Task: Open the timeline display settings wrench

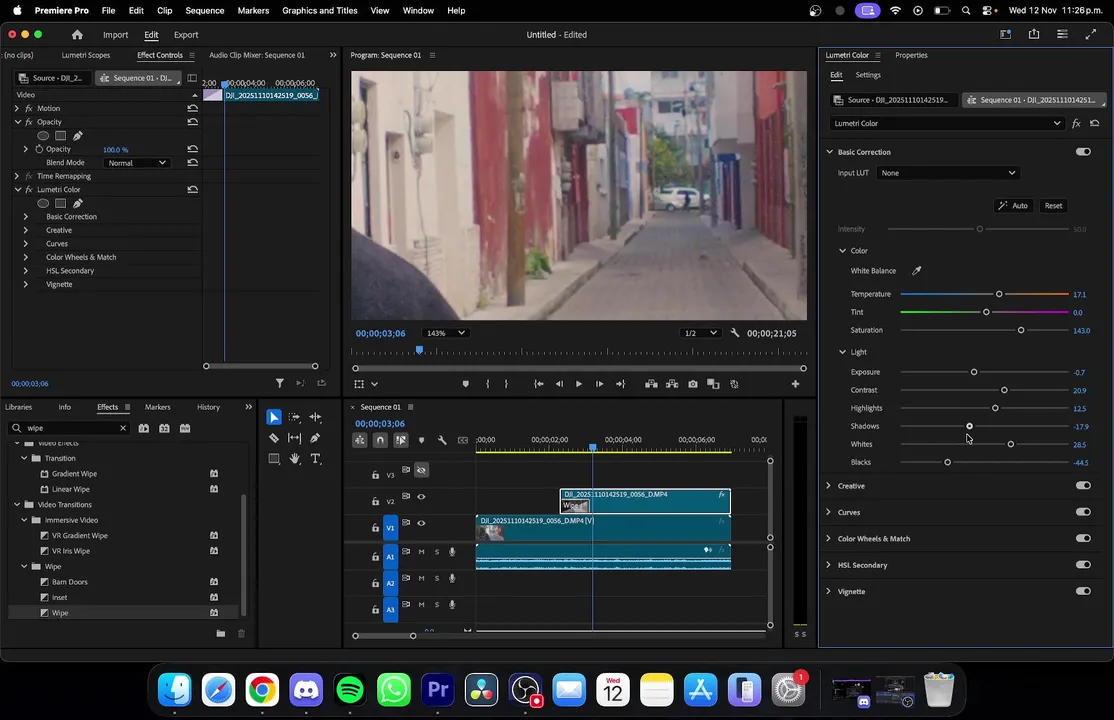Action: pyautogui.click(x=442, y=440)
